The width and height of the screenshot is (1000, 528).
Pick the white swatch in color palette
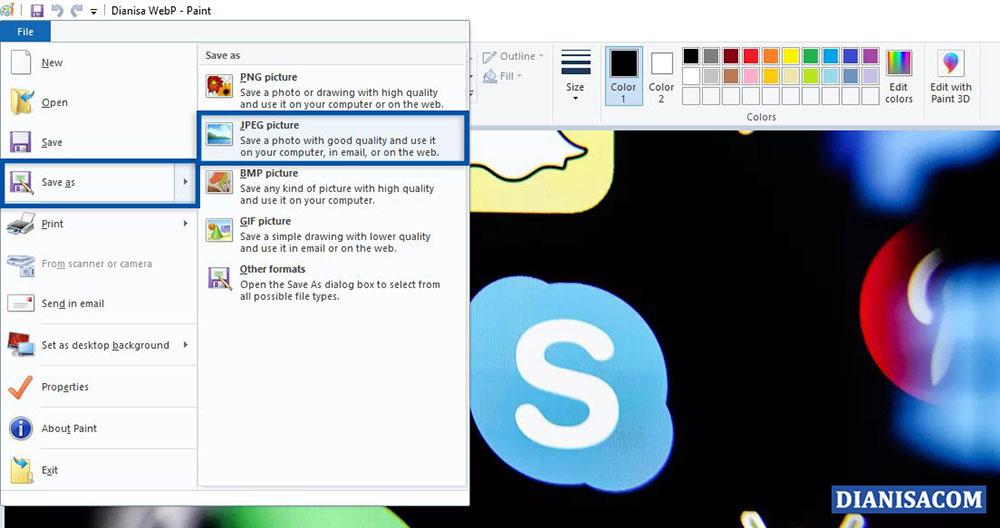point(691,76)
